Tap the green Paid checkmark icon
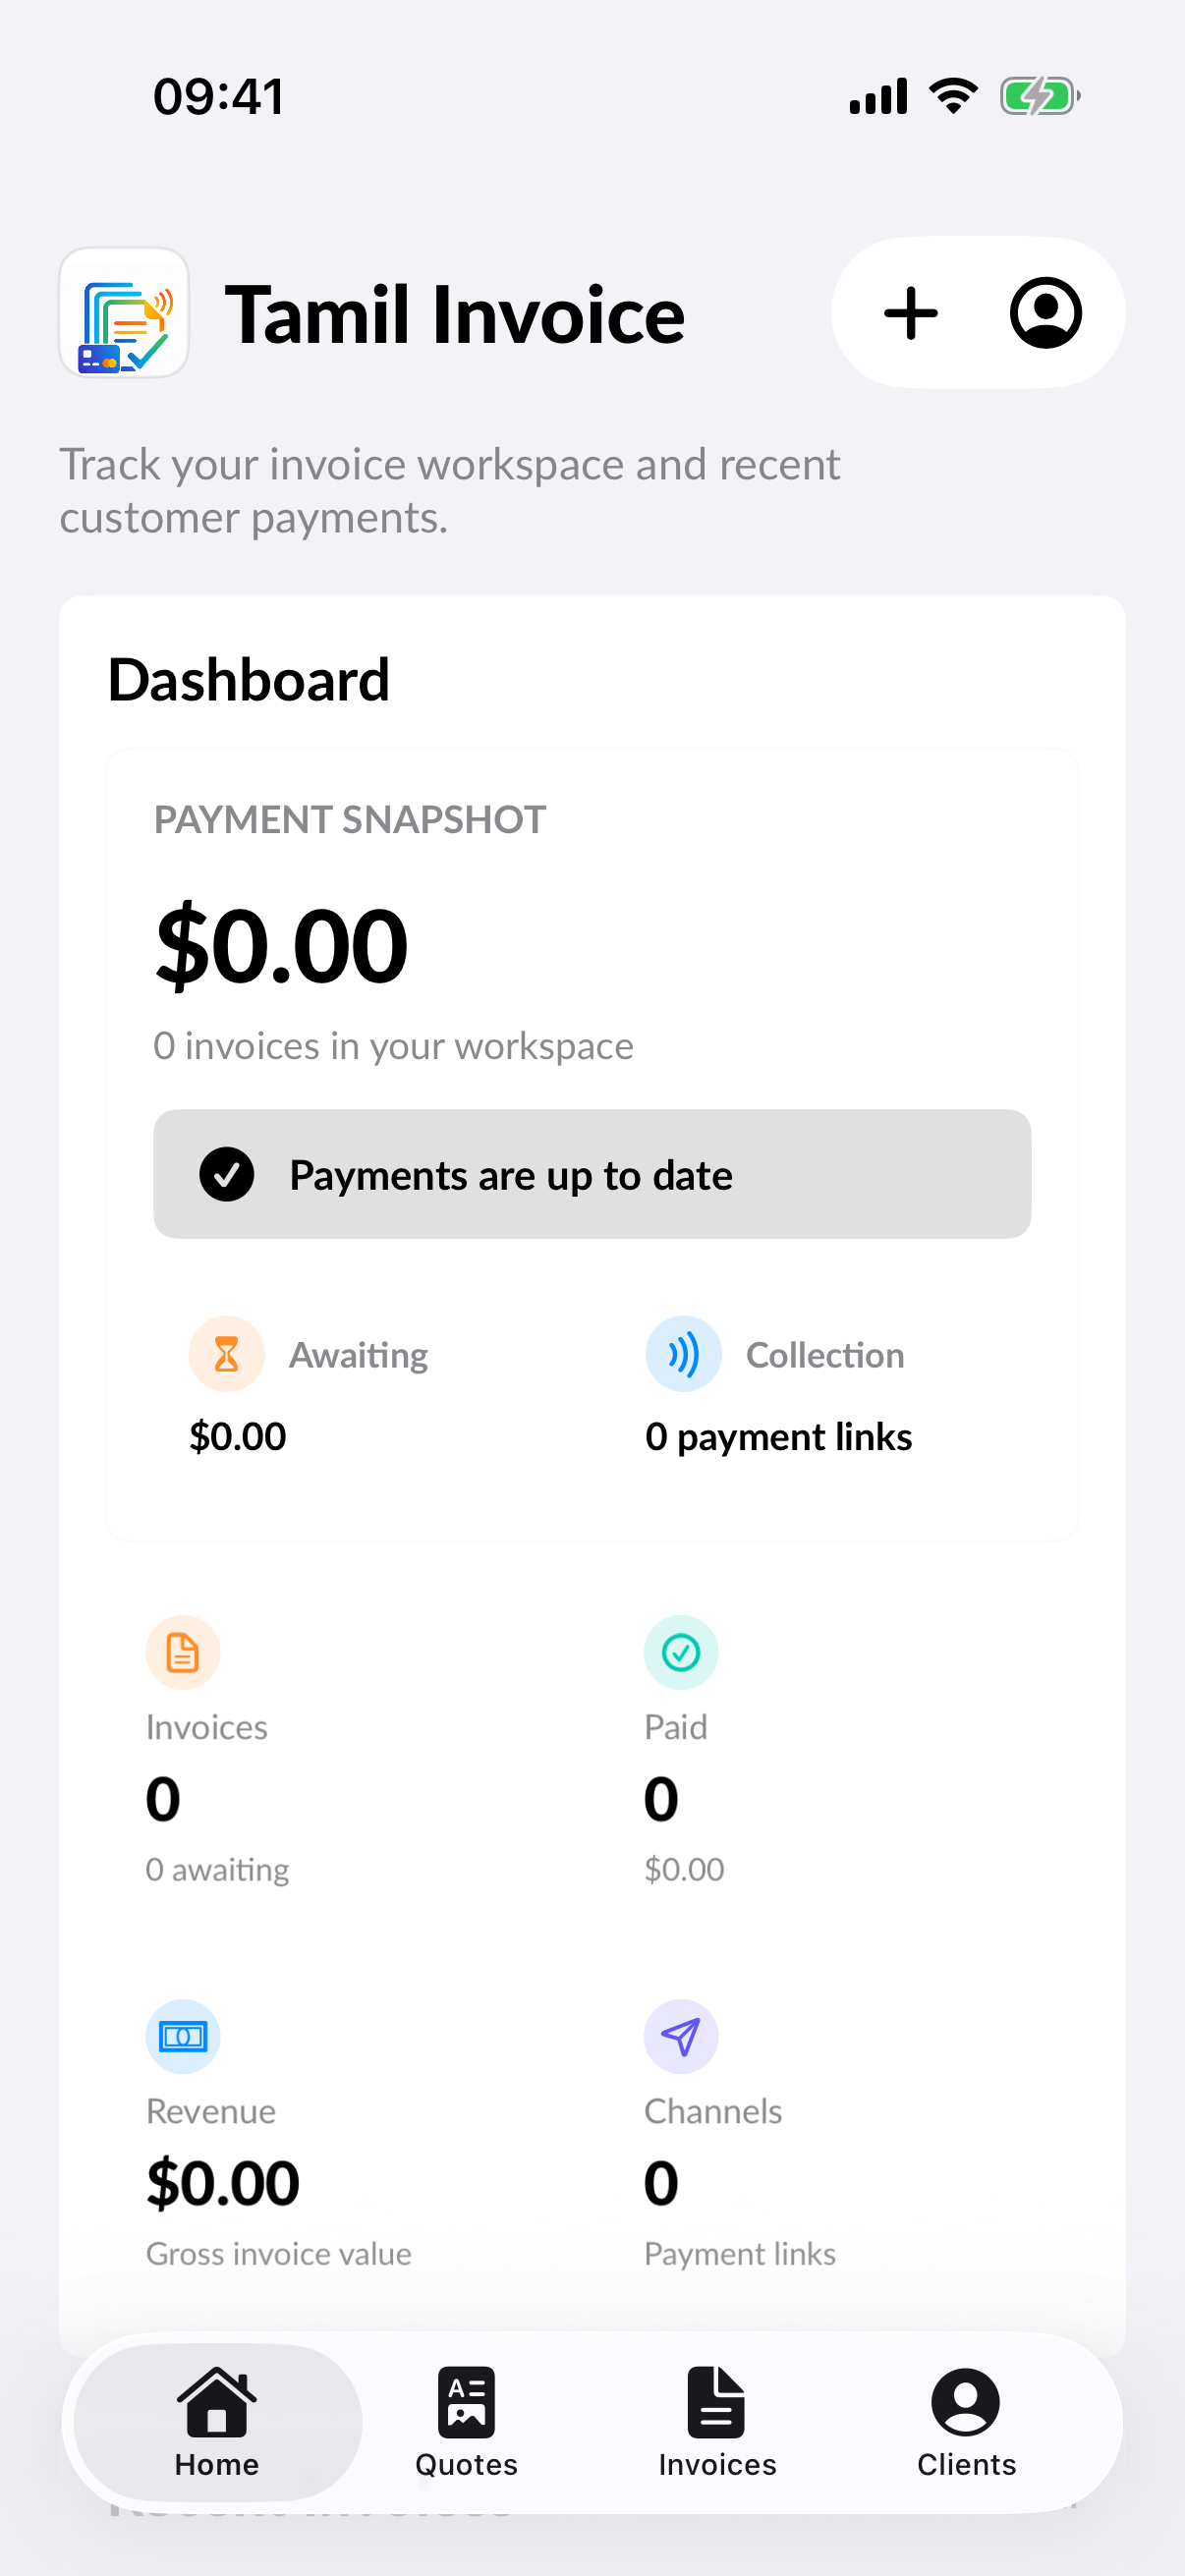Image resolution: width=1185 pixels, height=2576 pixels. pyautogui.click(x=681, y=1652)
